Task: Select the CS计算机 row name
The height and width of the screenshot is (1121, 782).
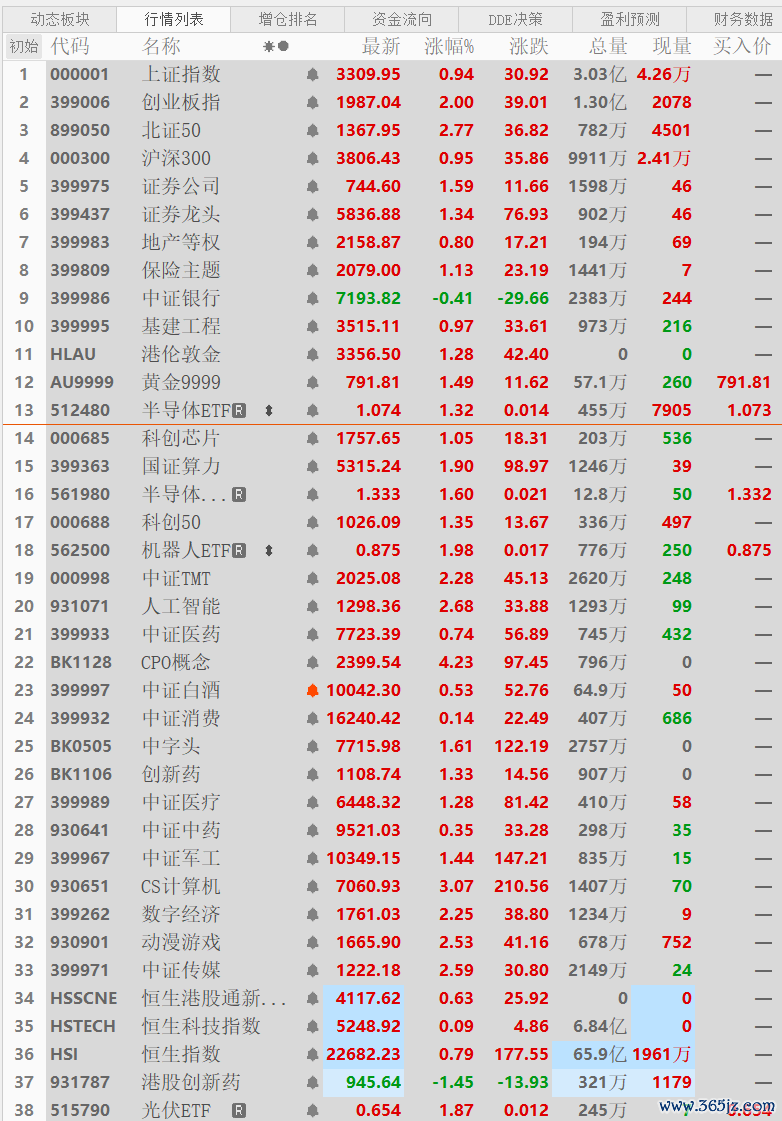Action: pyautogui.click(x=181, y=887)
